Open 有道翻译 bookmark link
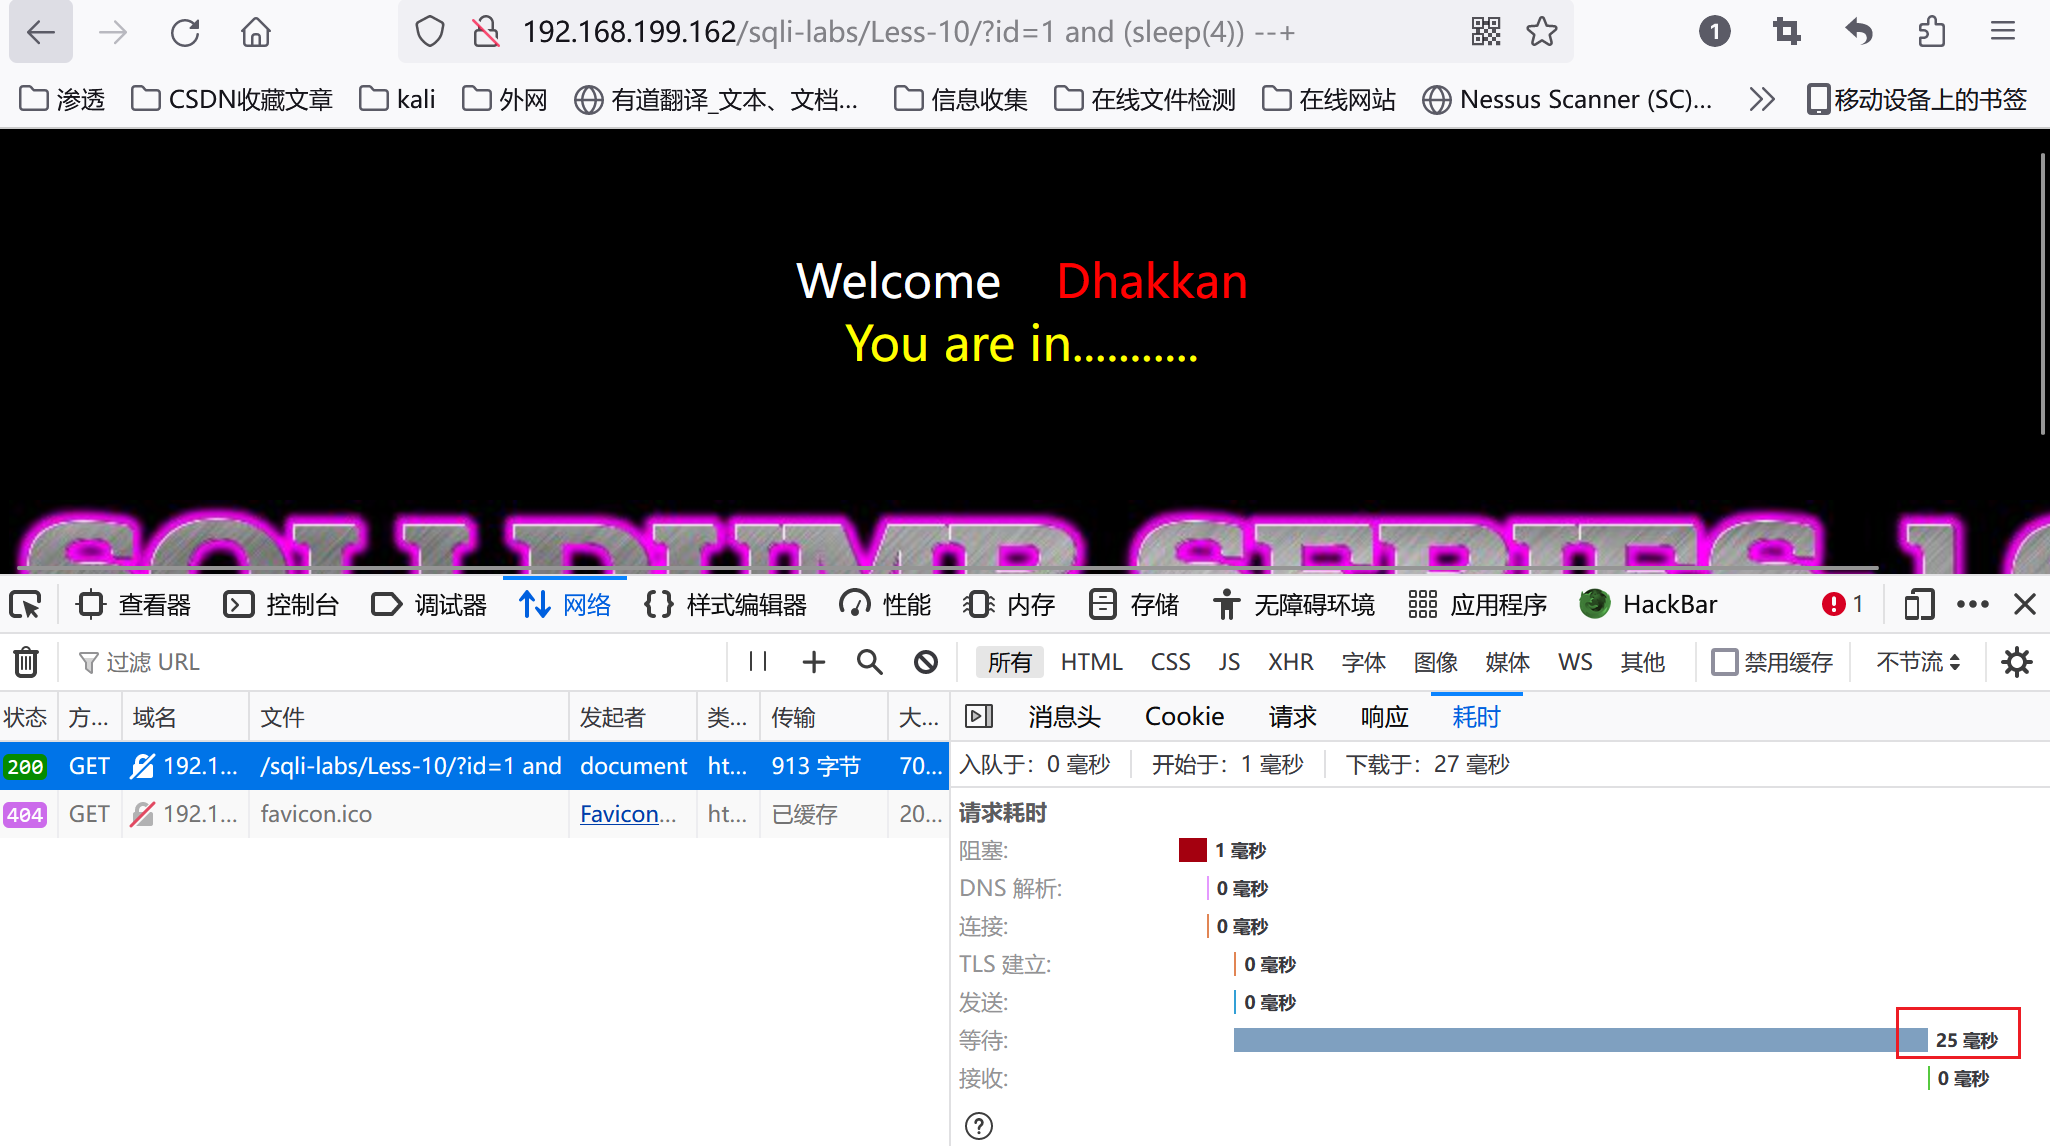The height and width of the screenshot is (1146, 2050). pos(716,99)
